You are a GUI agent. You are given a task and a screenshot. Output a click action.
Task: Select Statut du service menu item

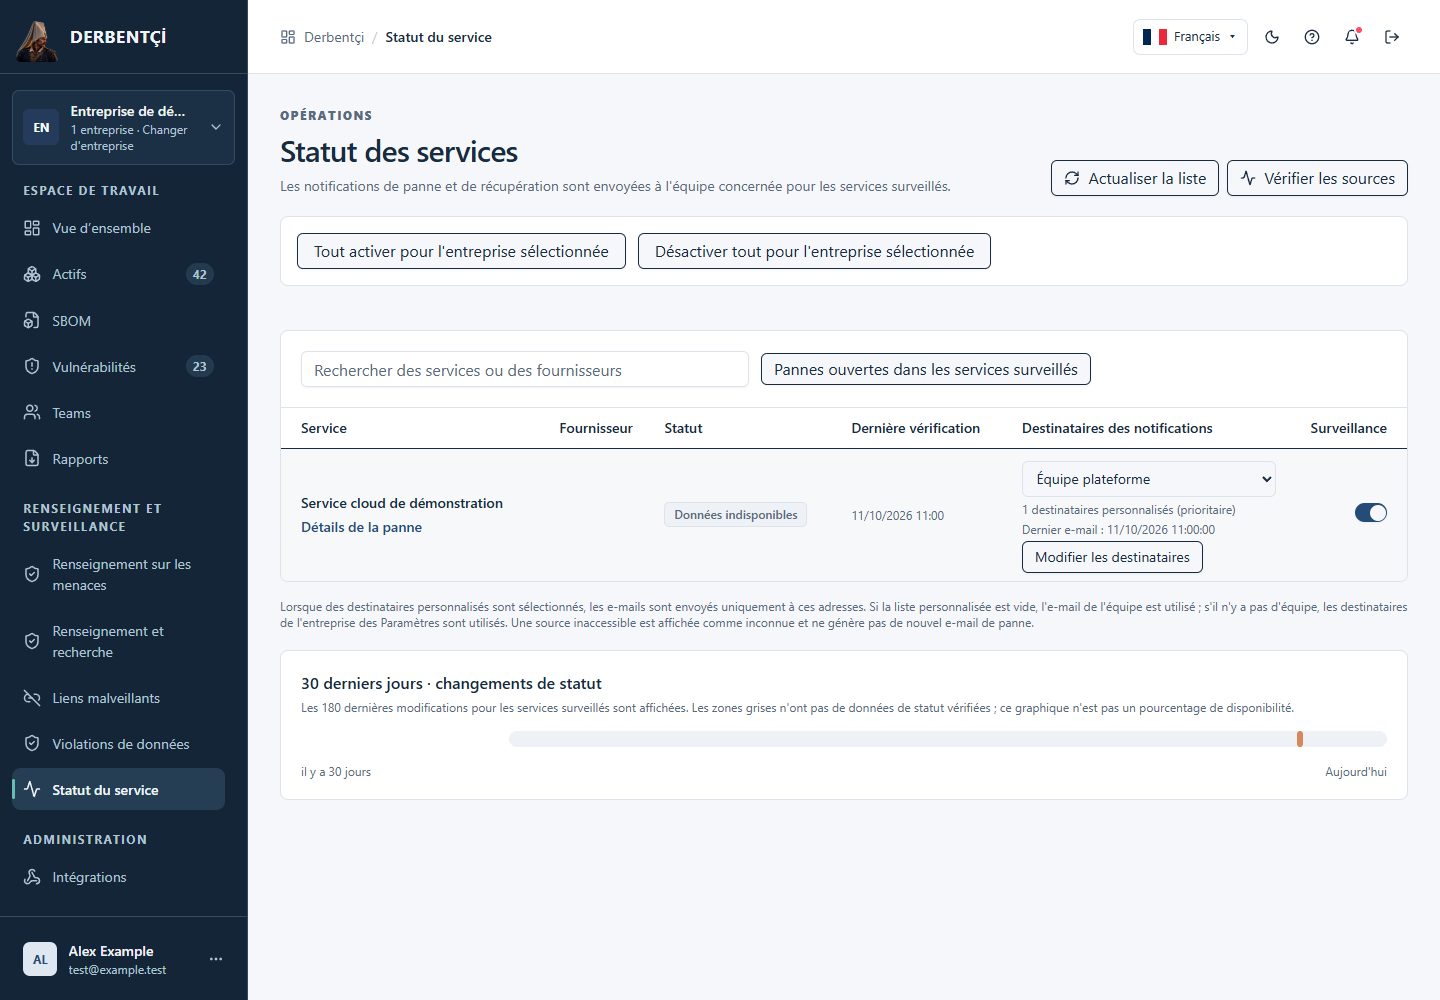click(118, 790)
